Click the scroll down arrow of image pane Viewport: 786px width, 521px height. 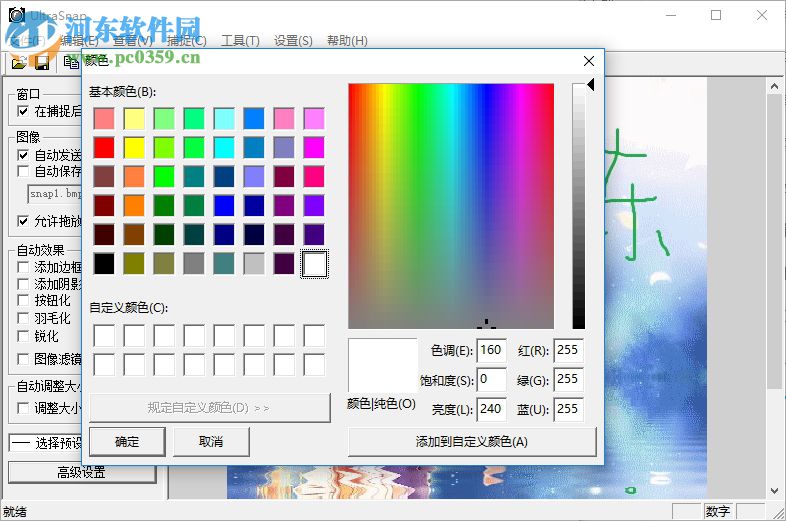pos(774,491)
